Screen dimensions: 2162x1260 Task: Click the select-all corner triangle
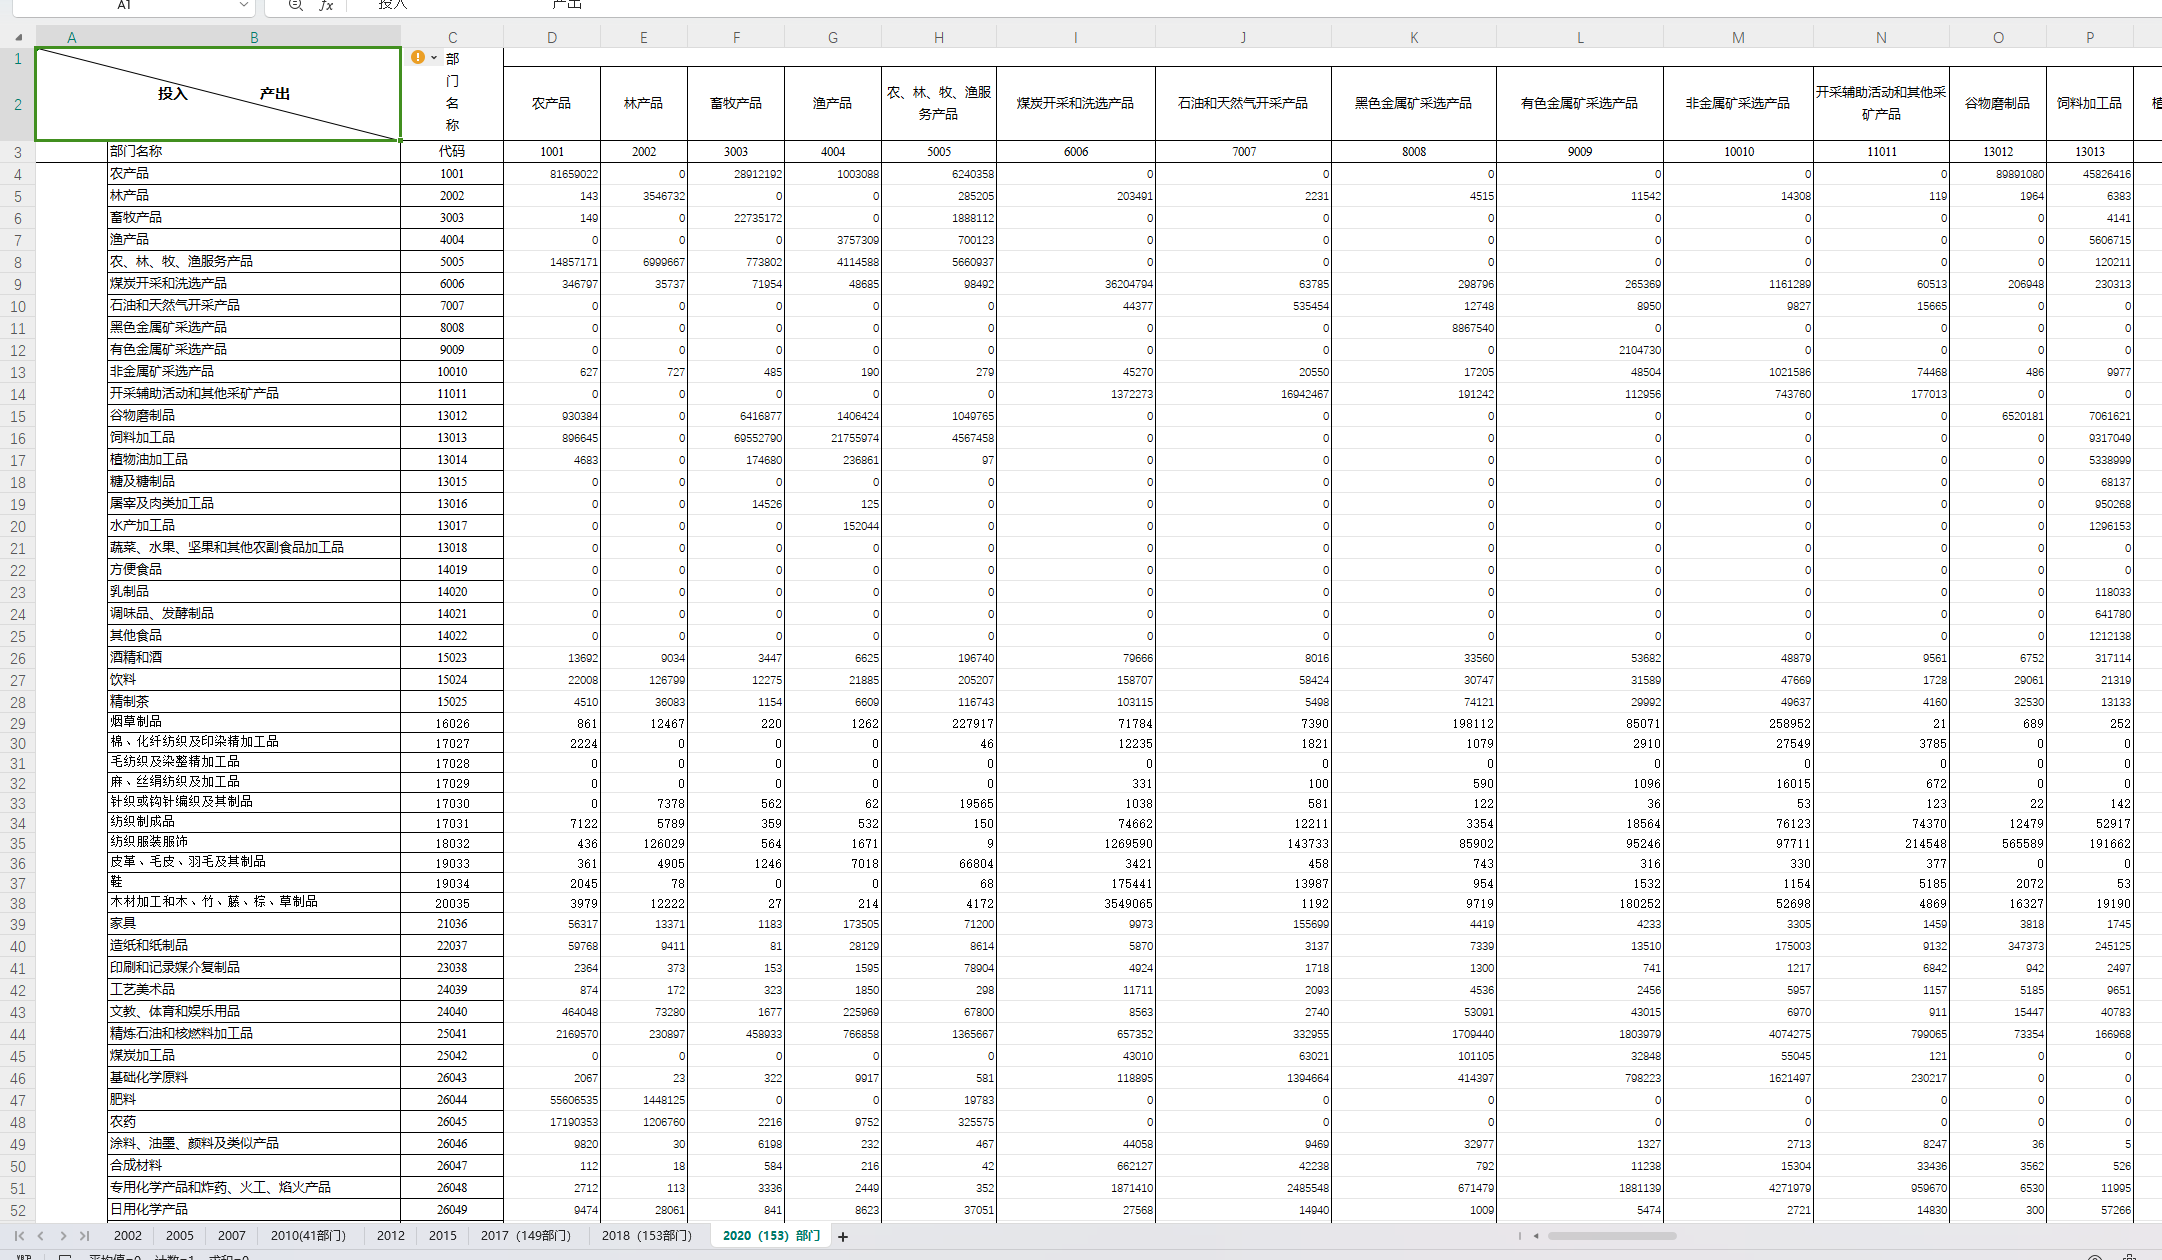[18, 38]
